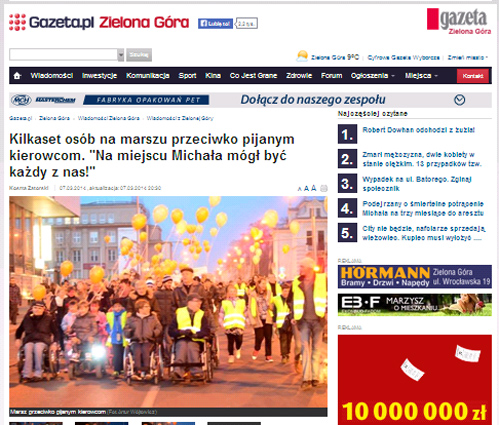Click Wiadomości z Zielonej Góry breadcrumb
This screenshot has width=499, height=425.
[x=180, y=118]
